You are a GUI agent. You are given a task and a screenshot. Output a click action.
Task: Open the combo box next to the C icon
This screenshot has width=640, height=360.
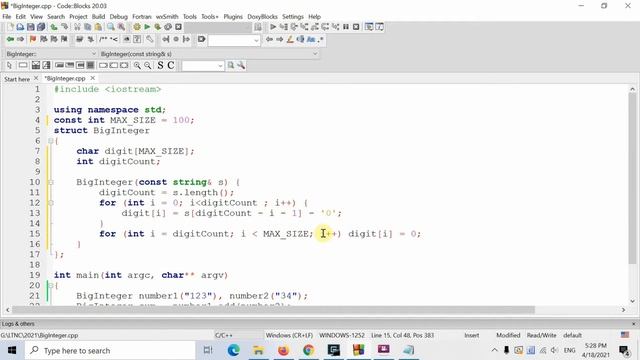point(203,66)
